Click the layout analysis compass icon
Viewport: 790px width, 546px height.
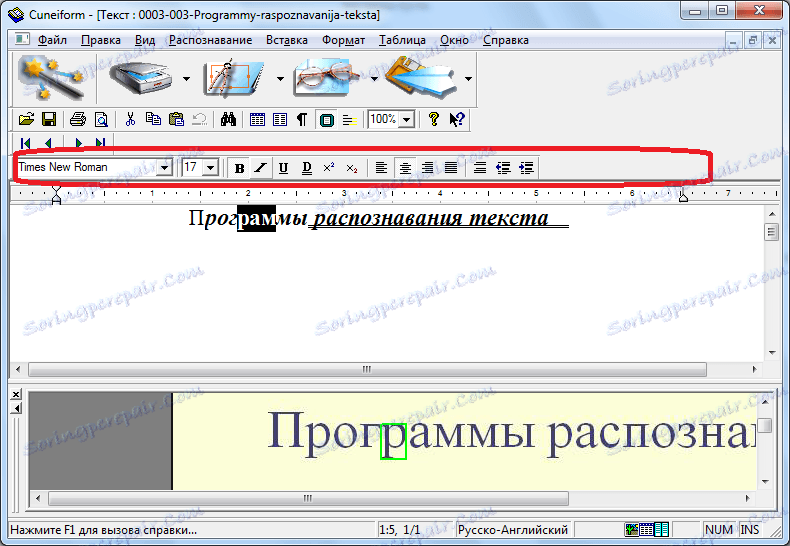(x=234, y=78)
